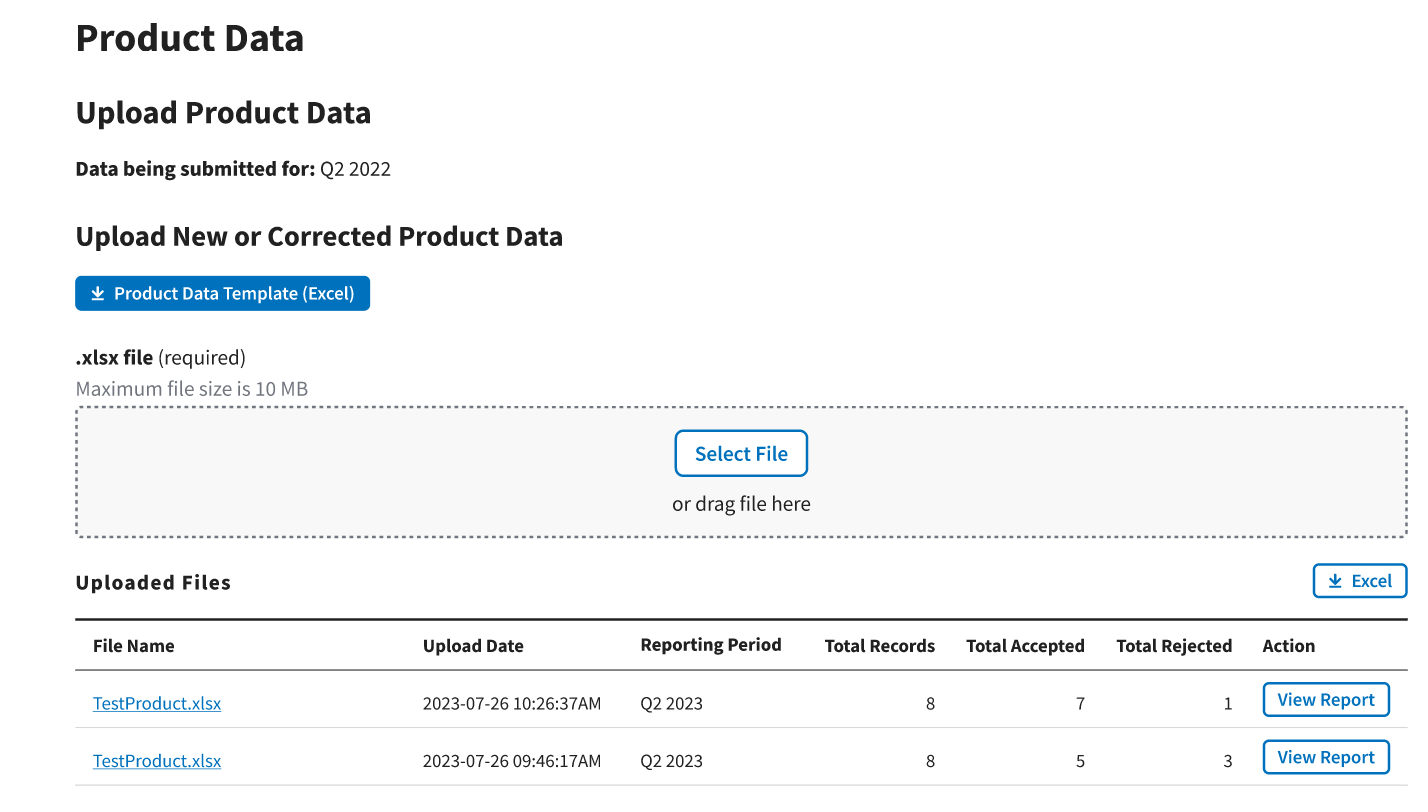Screen dimensions: 1428x812
Task: Click the Action column header
Action: point(1288,646)
